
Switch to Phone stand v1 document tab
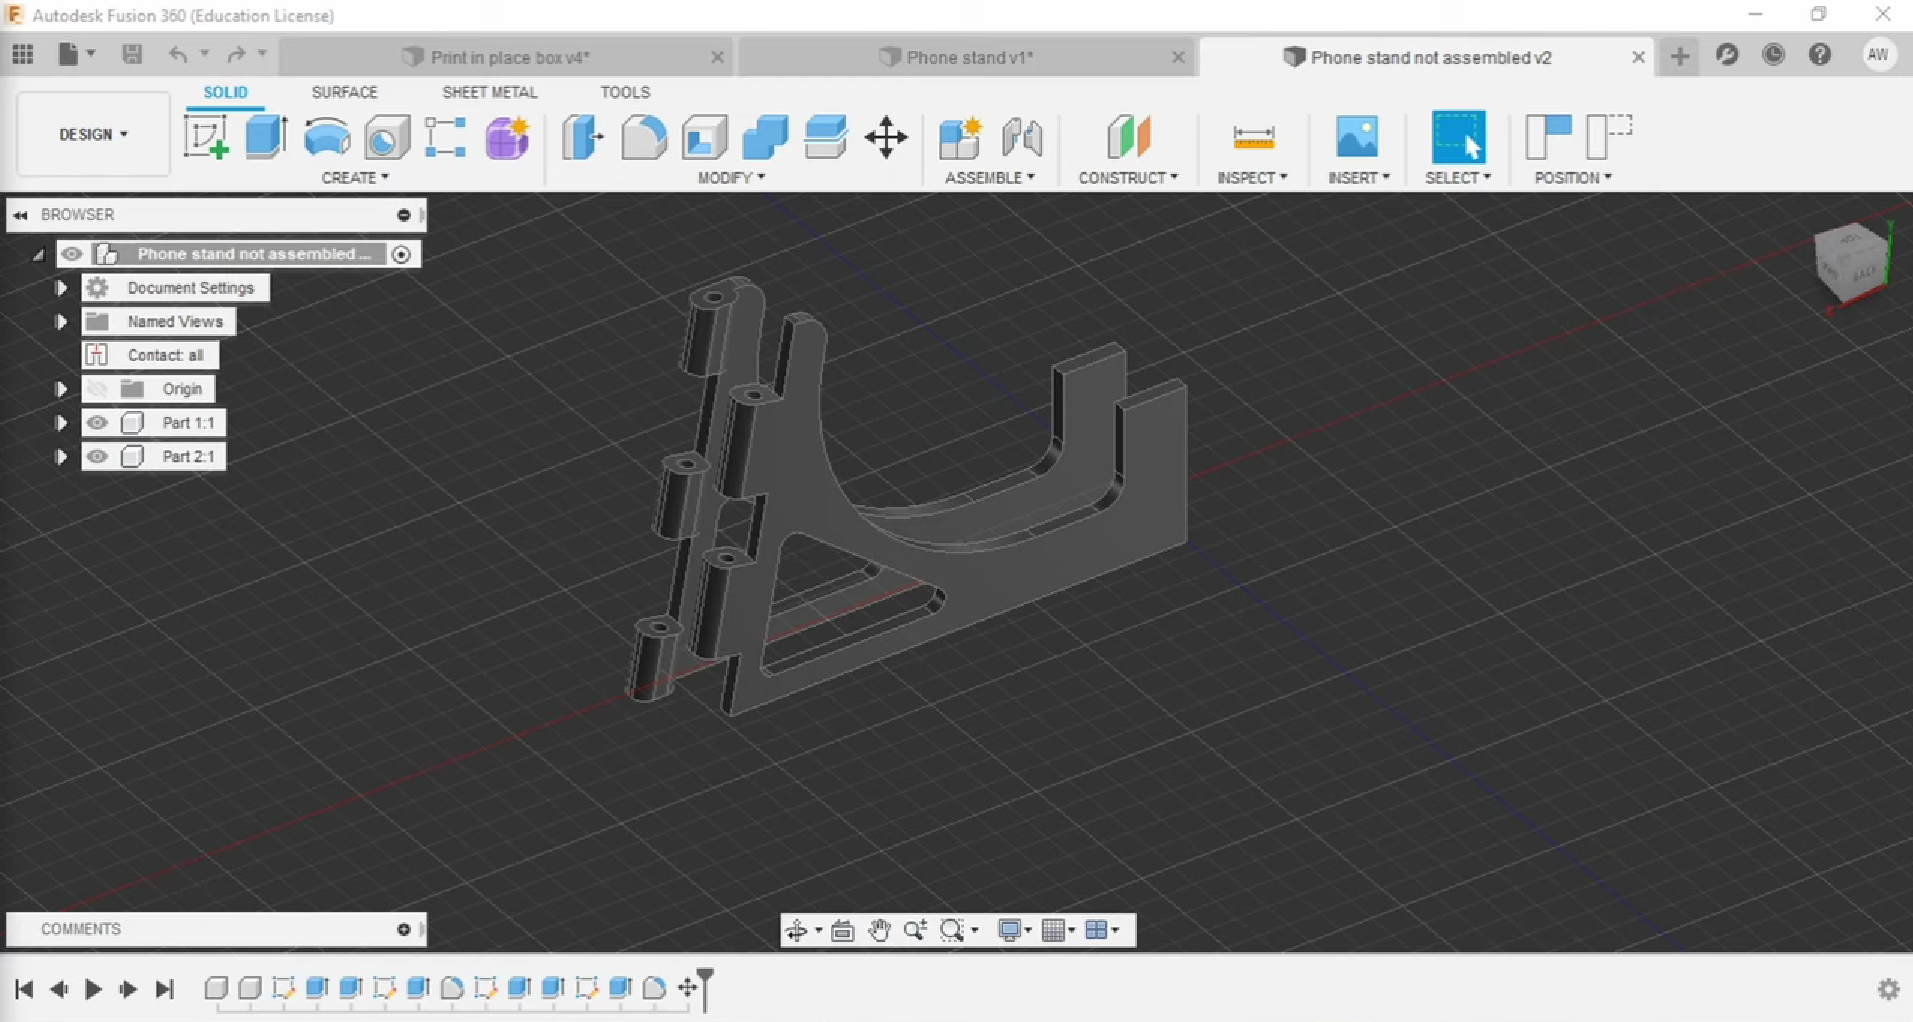click(967, 57)
